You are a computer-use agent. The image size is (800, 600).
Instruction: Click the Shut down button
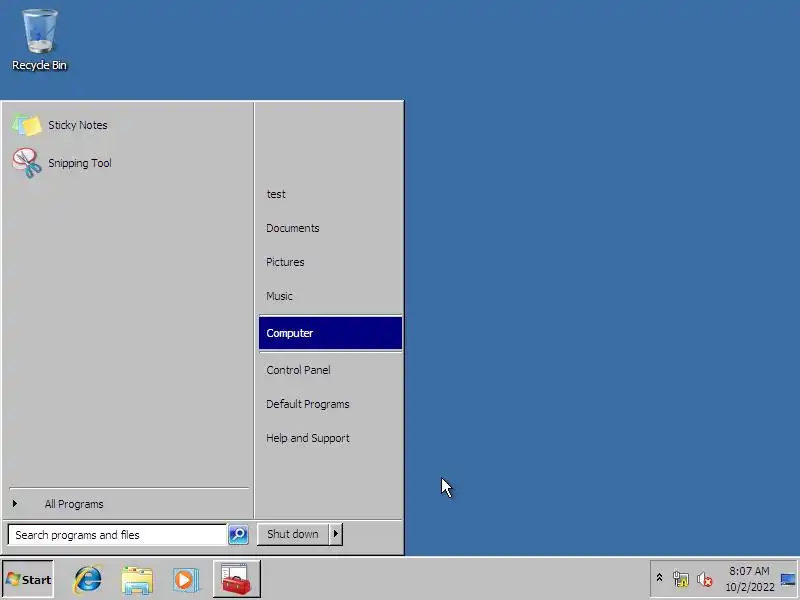click(293, 534)
